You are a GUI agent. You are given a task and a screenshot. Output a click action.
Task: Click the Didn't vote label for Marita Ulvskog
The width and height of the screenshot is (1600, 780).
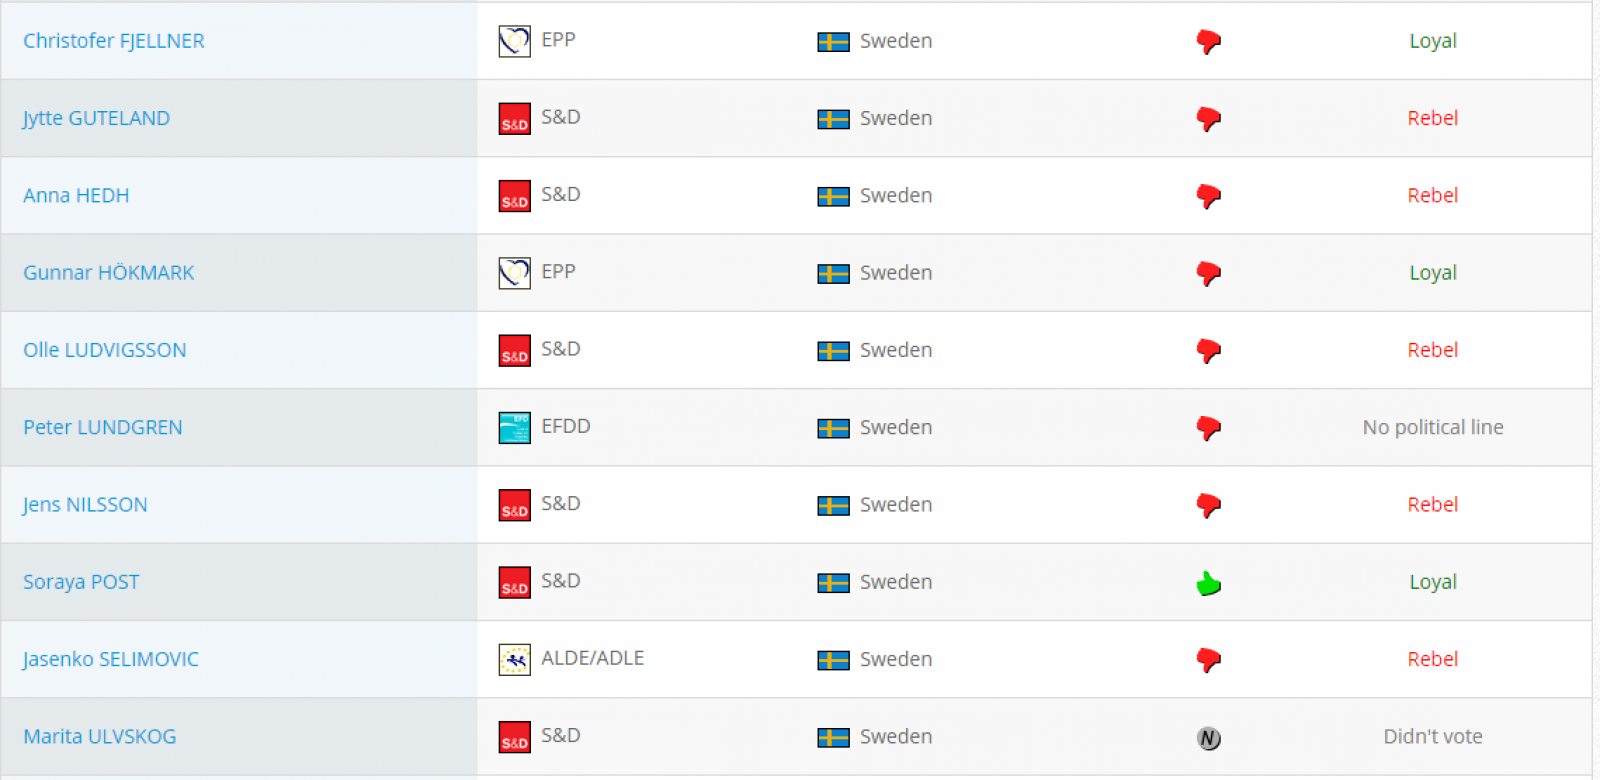click(x=1433, y=736)
